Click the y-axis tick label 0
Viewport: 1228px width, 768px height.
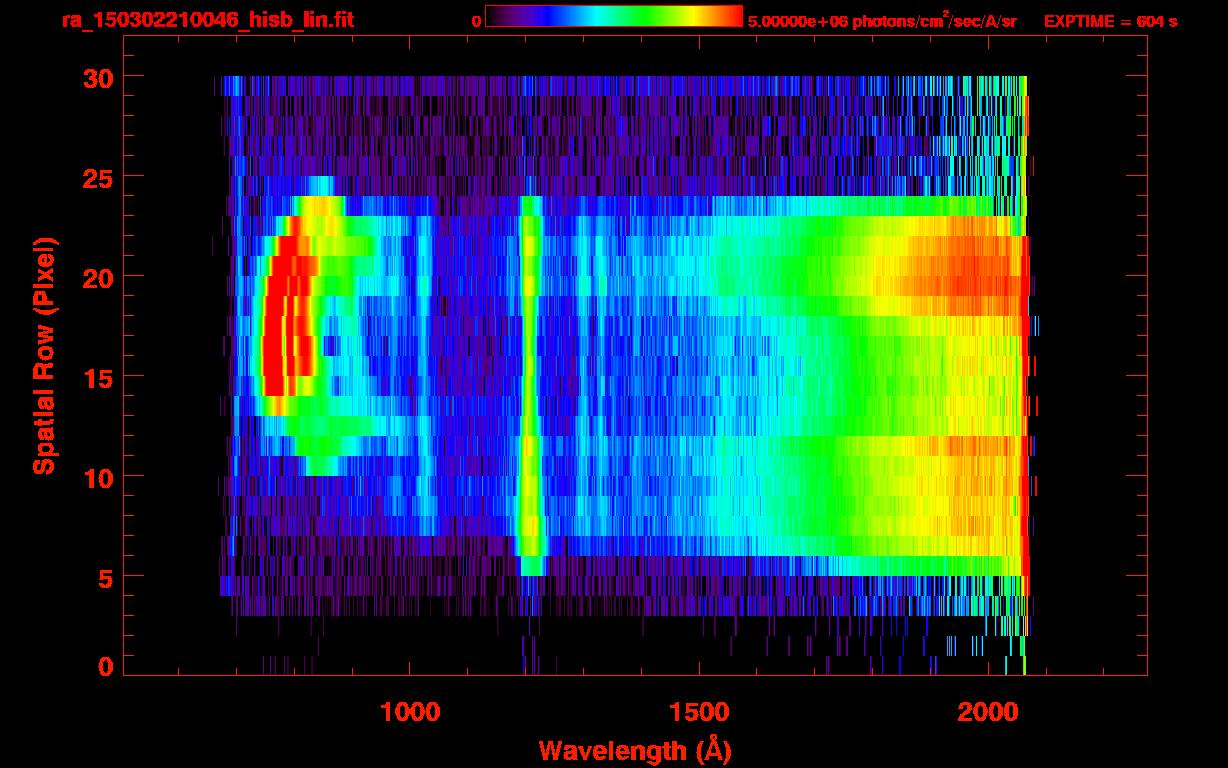[105, 667]
